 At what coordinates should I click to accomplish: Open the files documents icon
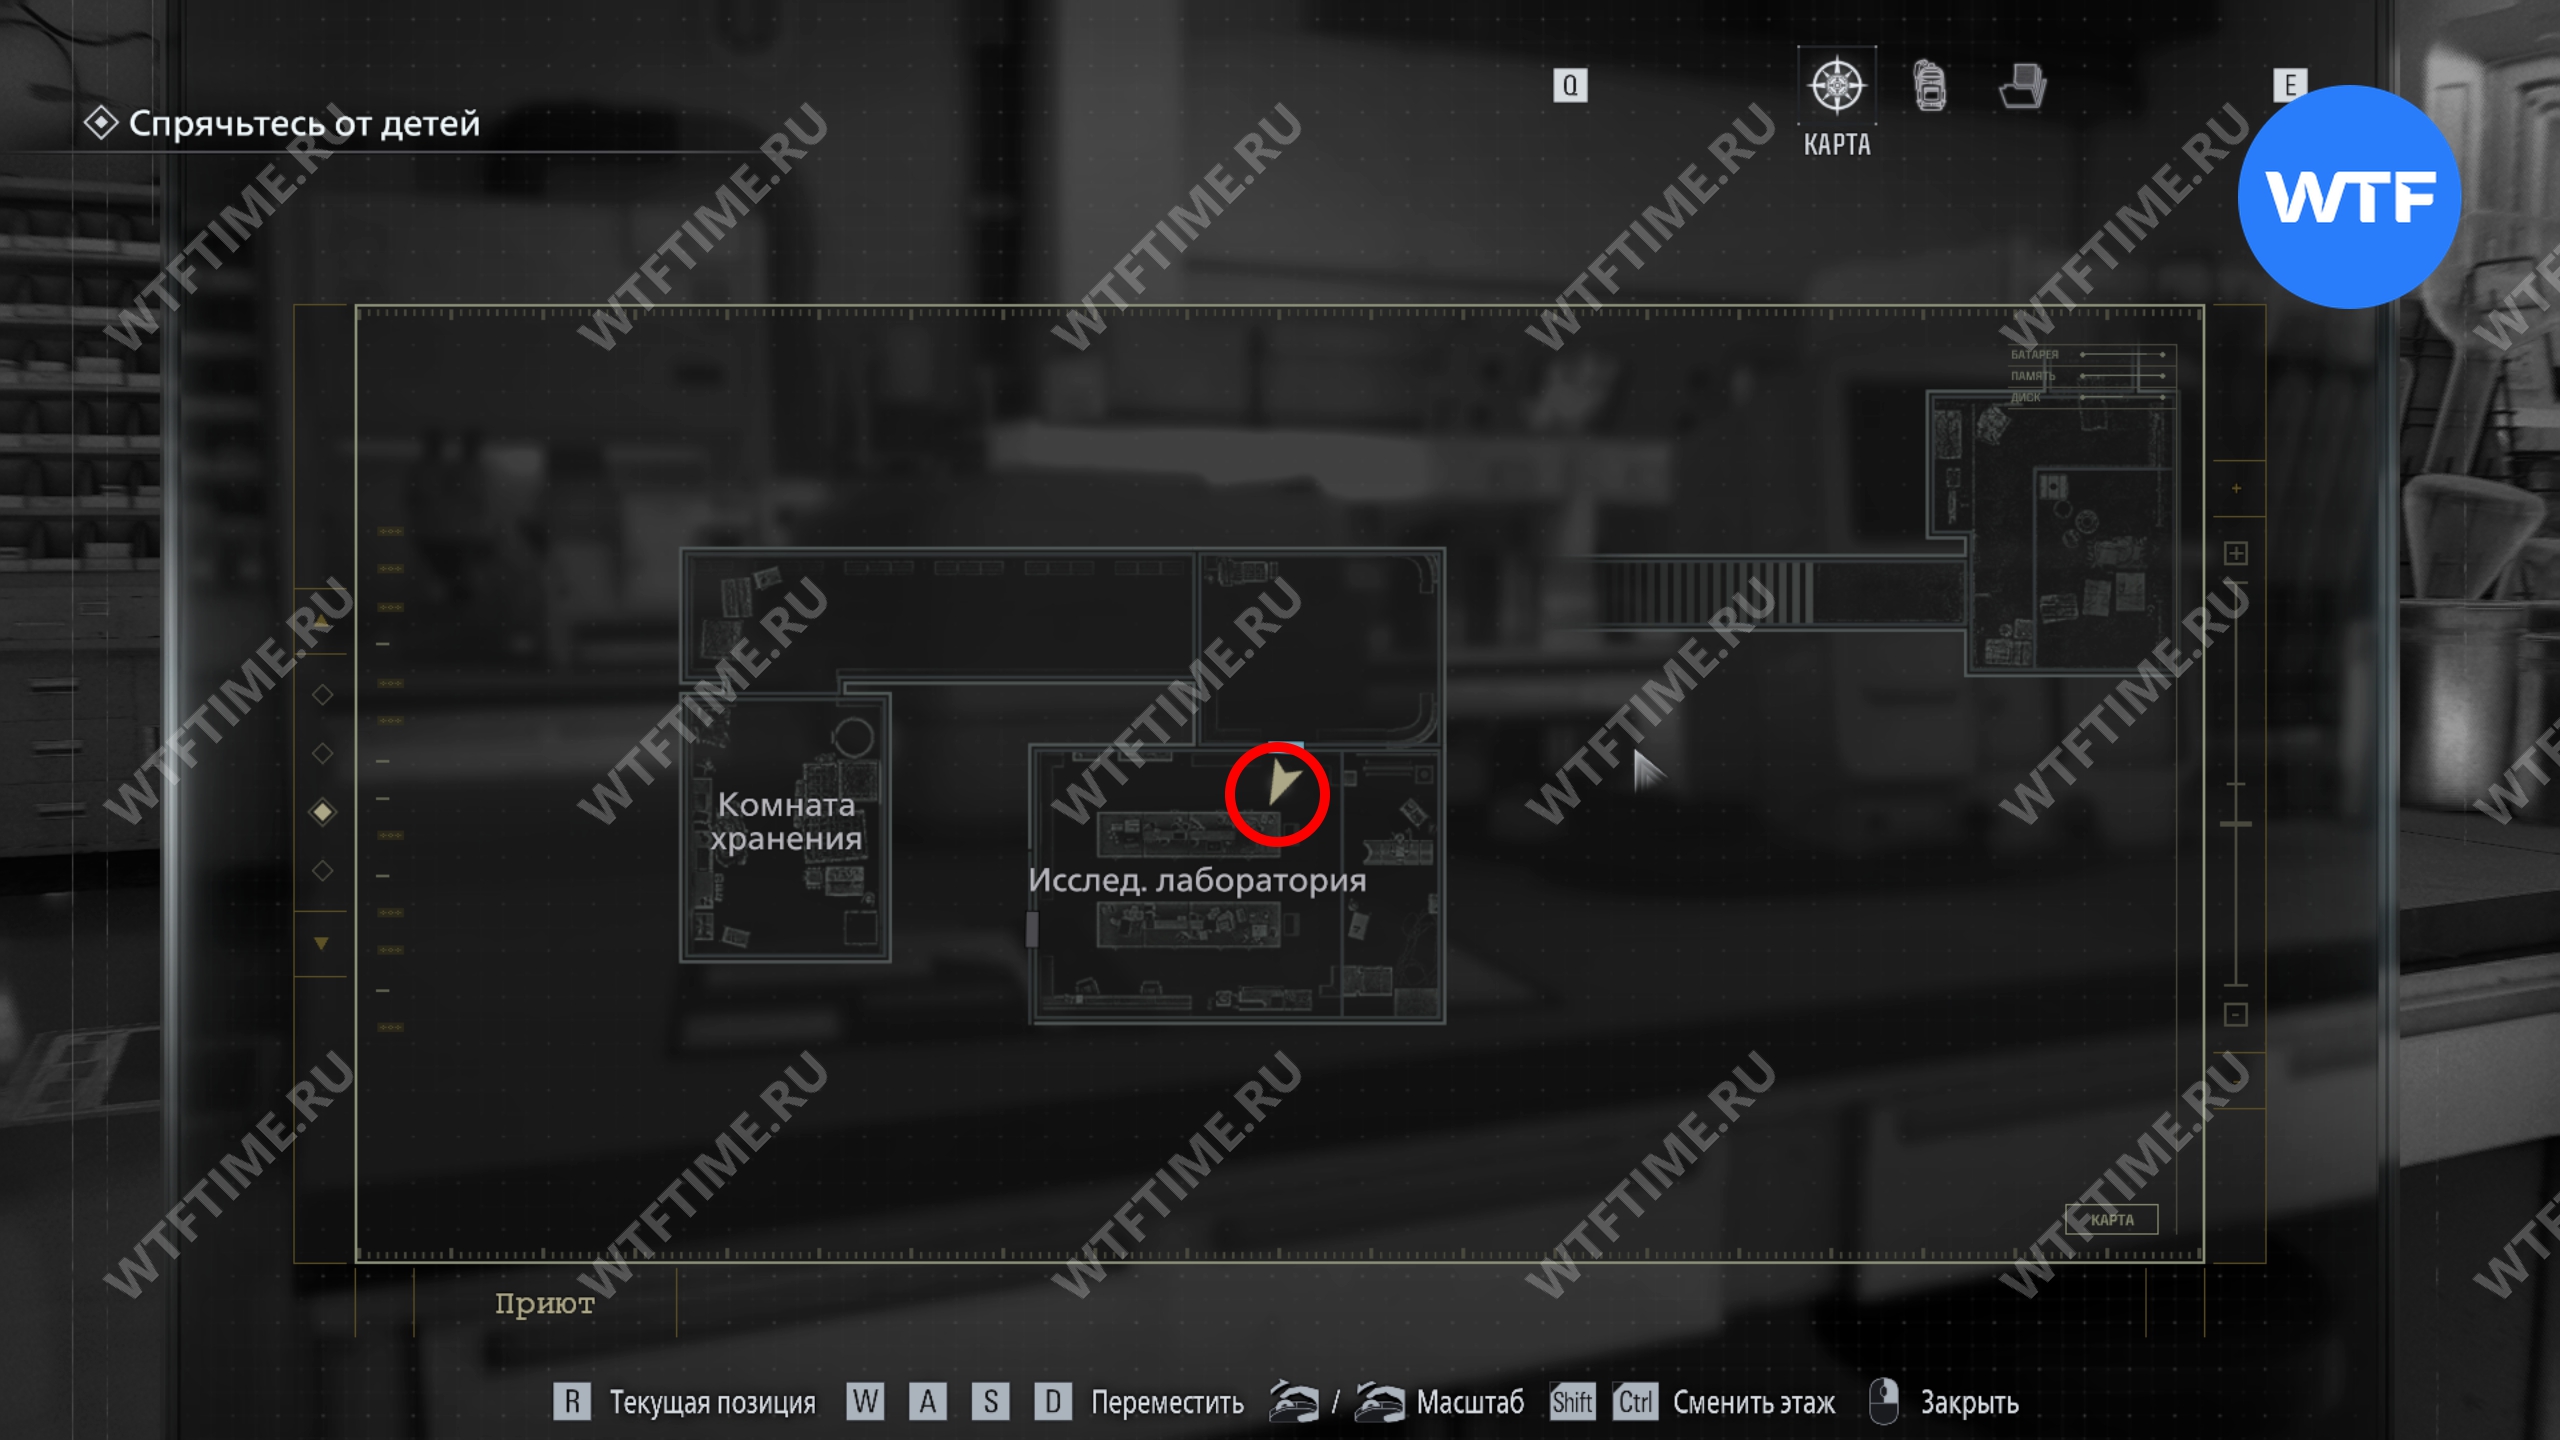coord(2022,86)
